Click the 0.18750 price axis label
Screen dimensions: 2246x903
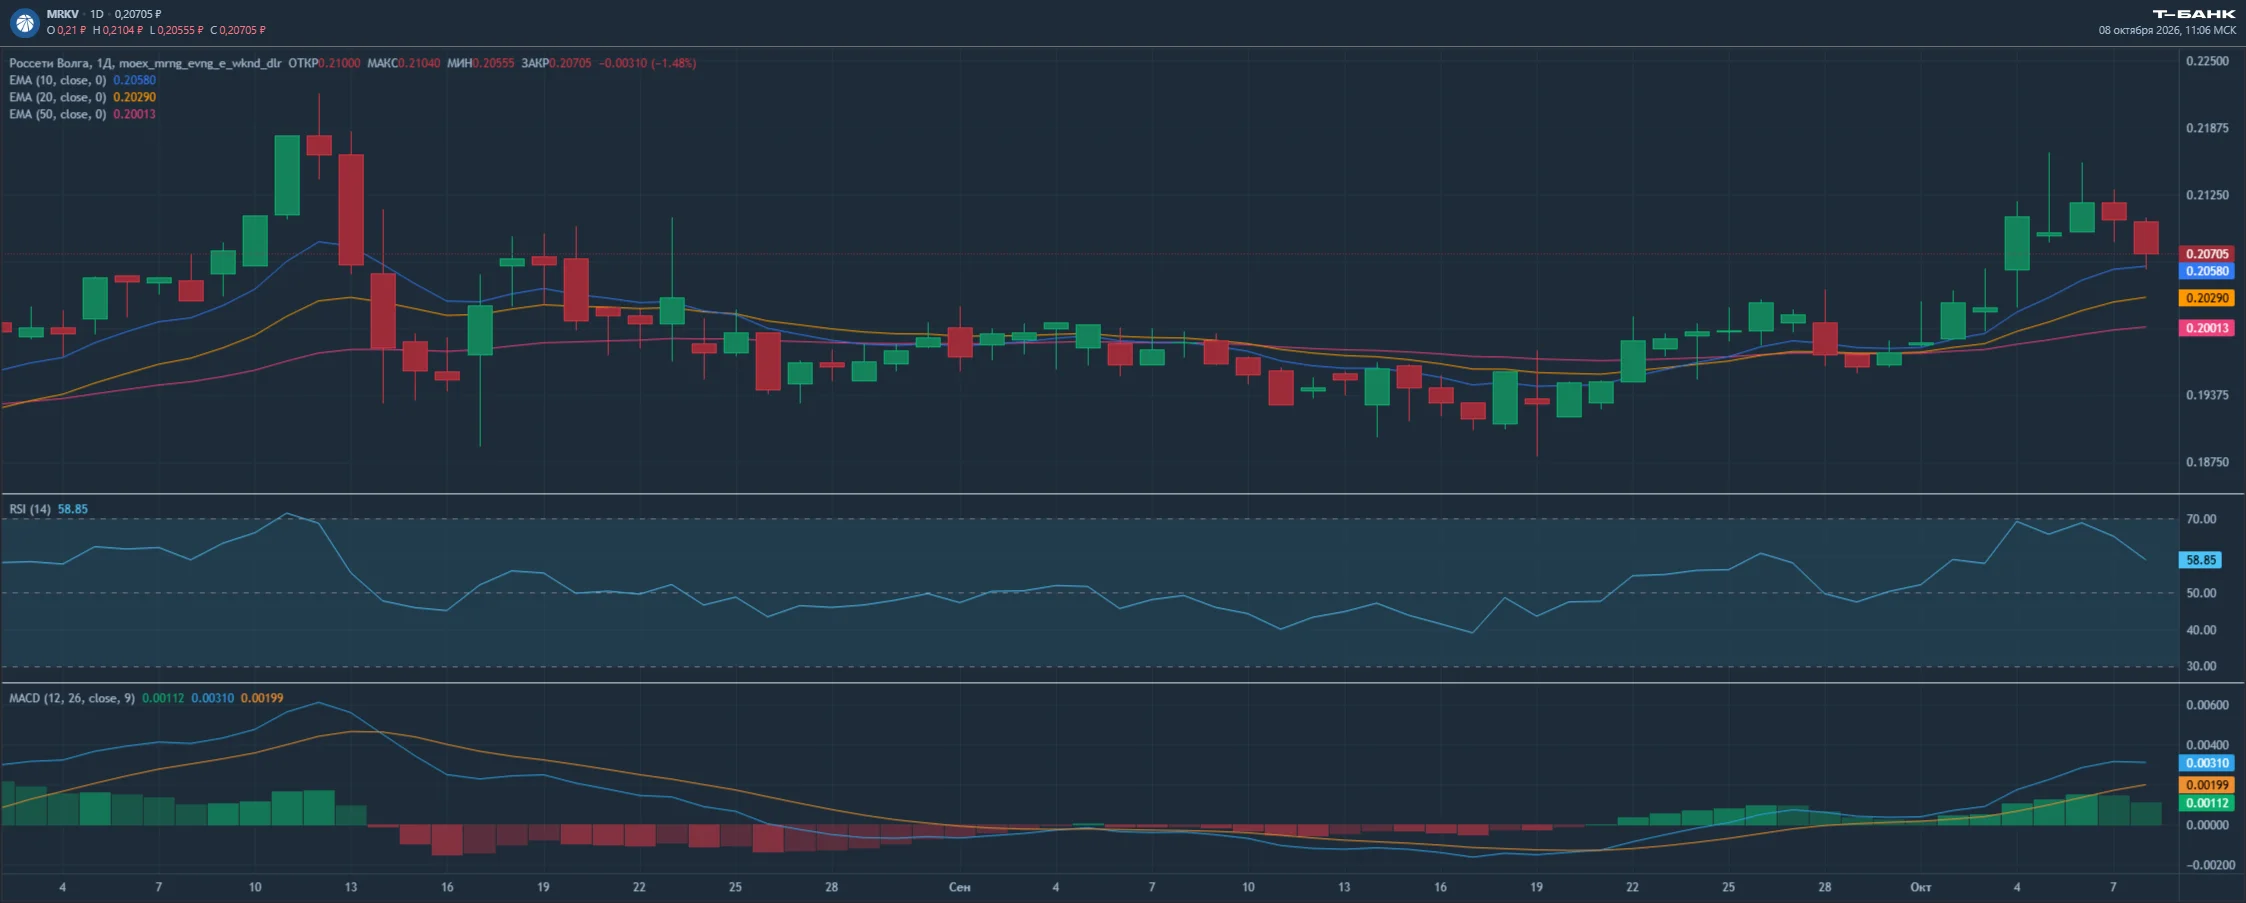pyautogui.click(x=2207, y=462)
